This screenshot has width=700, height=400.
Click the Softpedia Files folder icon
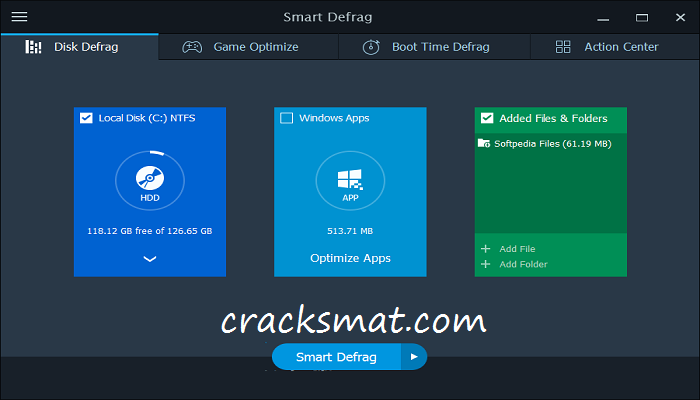484,143
